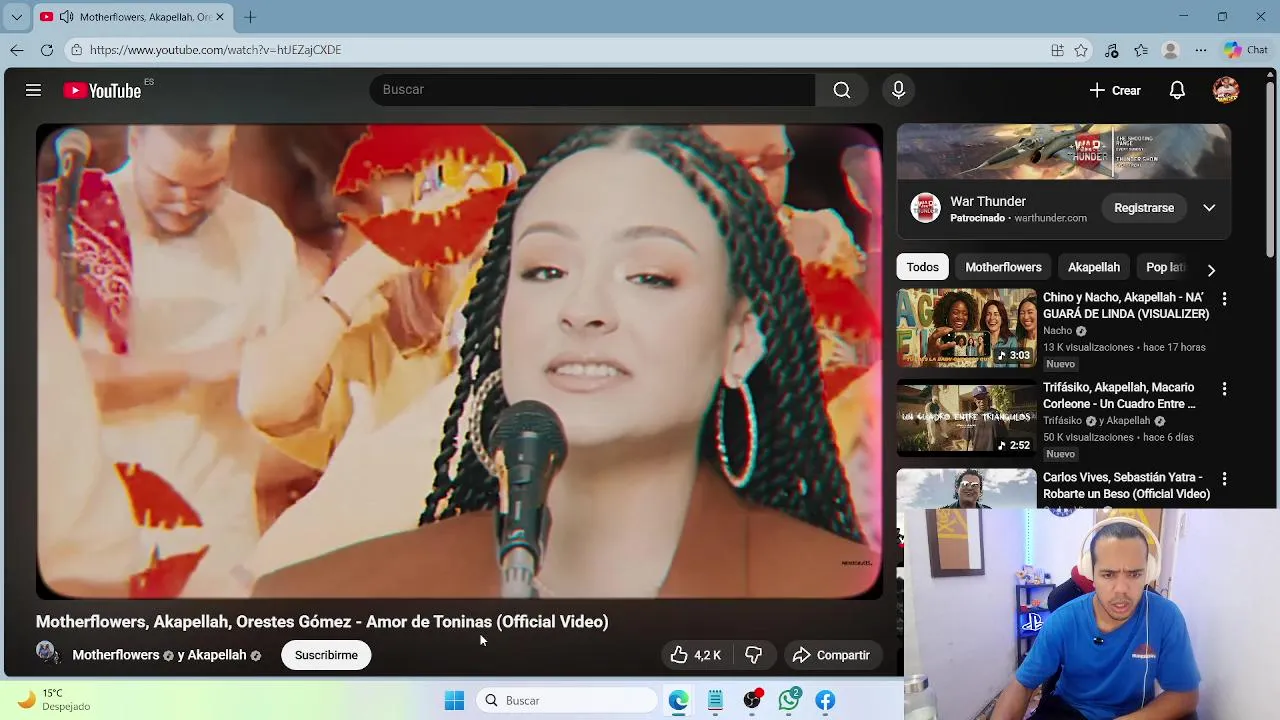
Task: Click the Registrarse button on the War Thunder ad
Action: (x=1144, y=208)
